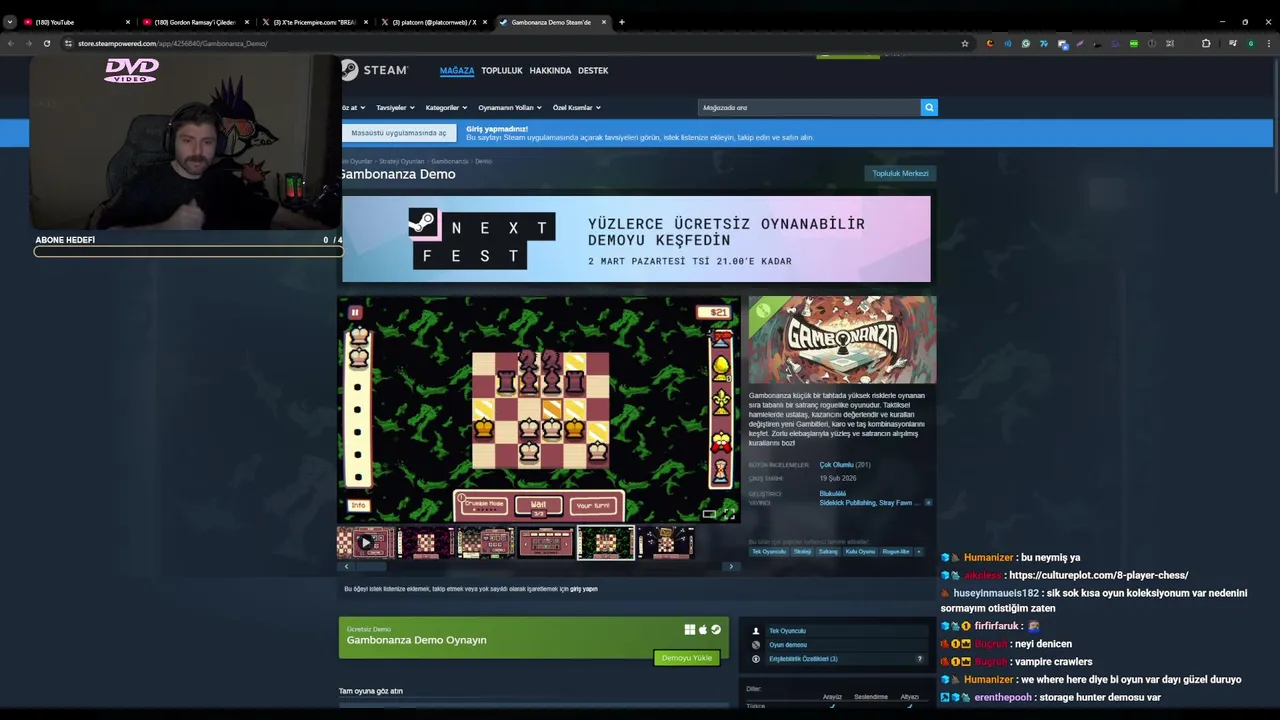1280x720 pixels.
Task: Open the TOPLULUK tab
Action: [502, 71]
